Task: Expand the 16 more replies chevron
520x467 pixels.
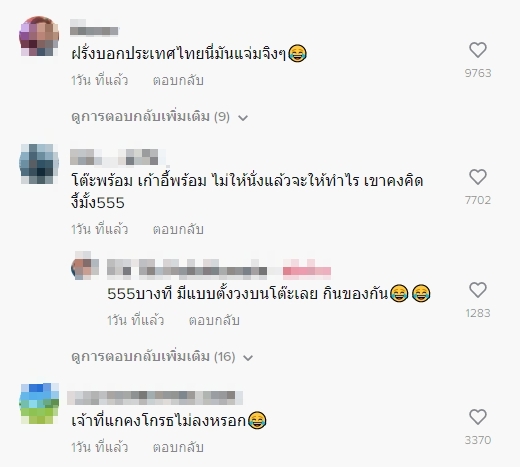Action: click(248, 358)
